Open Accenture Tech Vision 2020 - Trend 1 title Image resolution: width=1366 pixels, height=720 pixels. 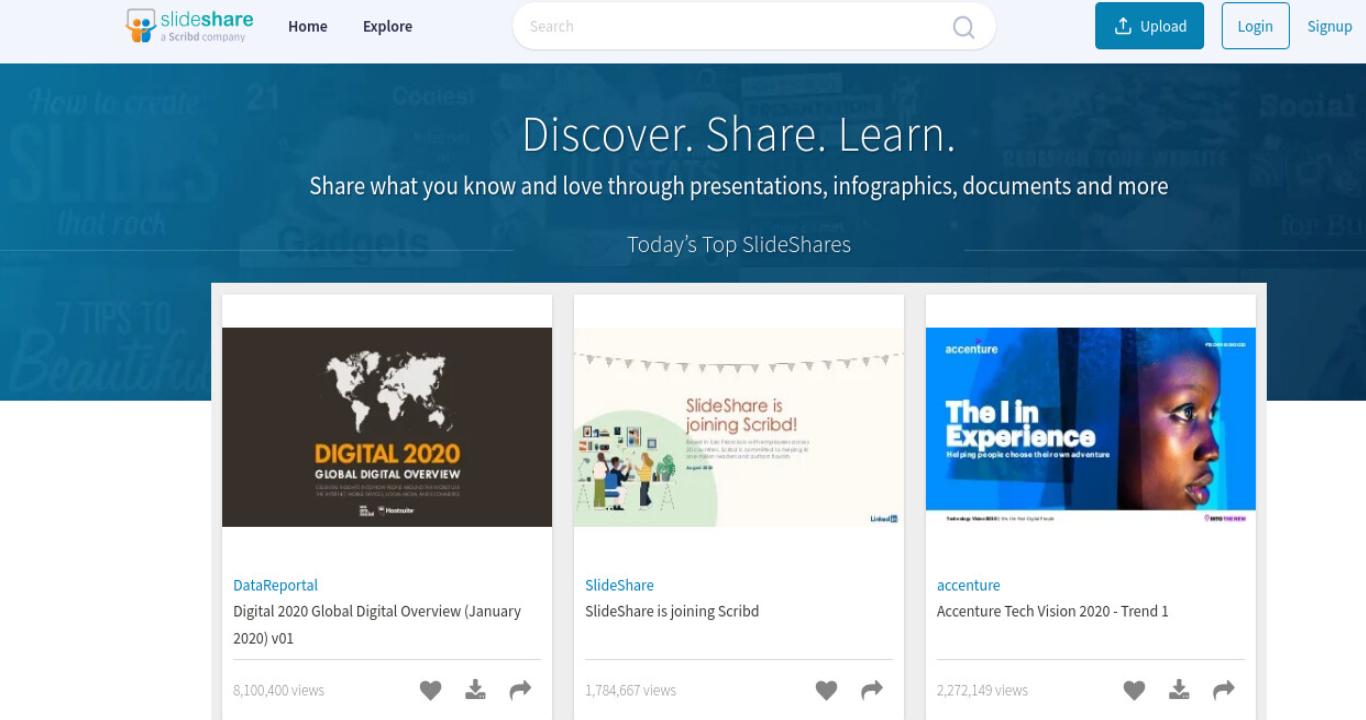click(1053, 611)
